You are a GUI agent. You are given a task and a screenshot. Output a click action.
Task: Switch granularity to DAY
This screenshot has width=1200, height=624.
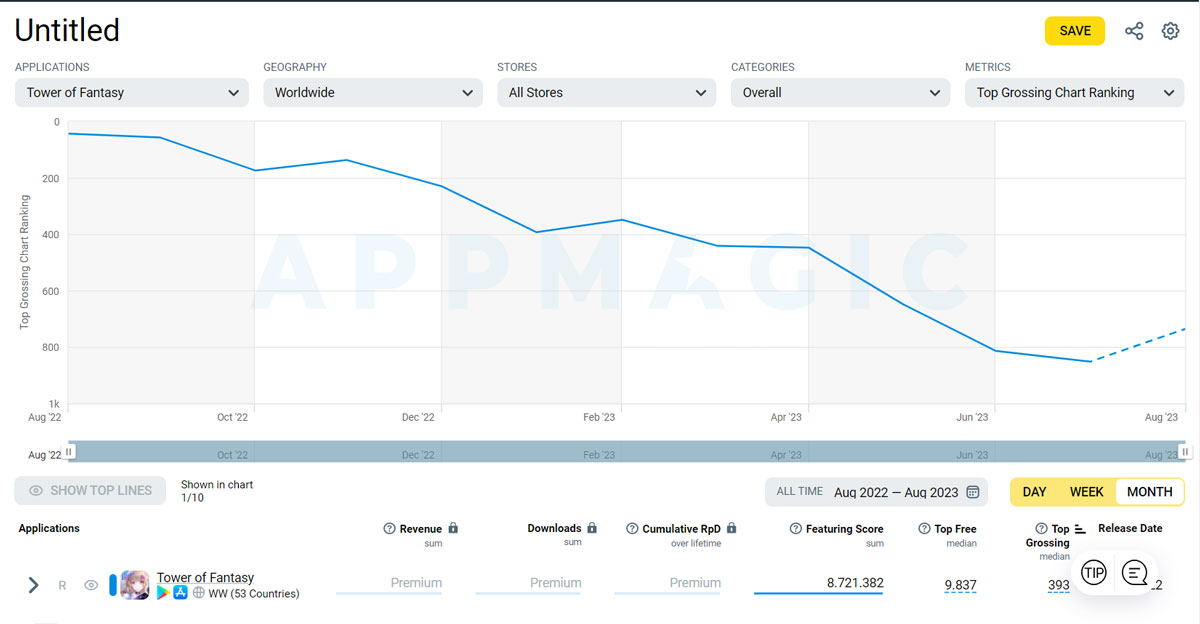point(1034,492)
